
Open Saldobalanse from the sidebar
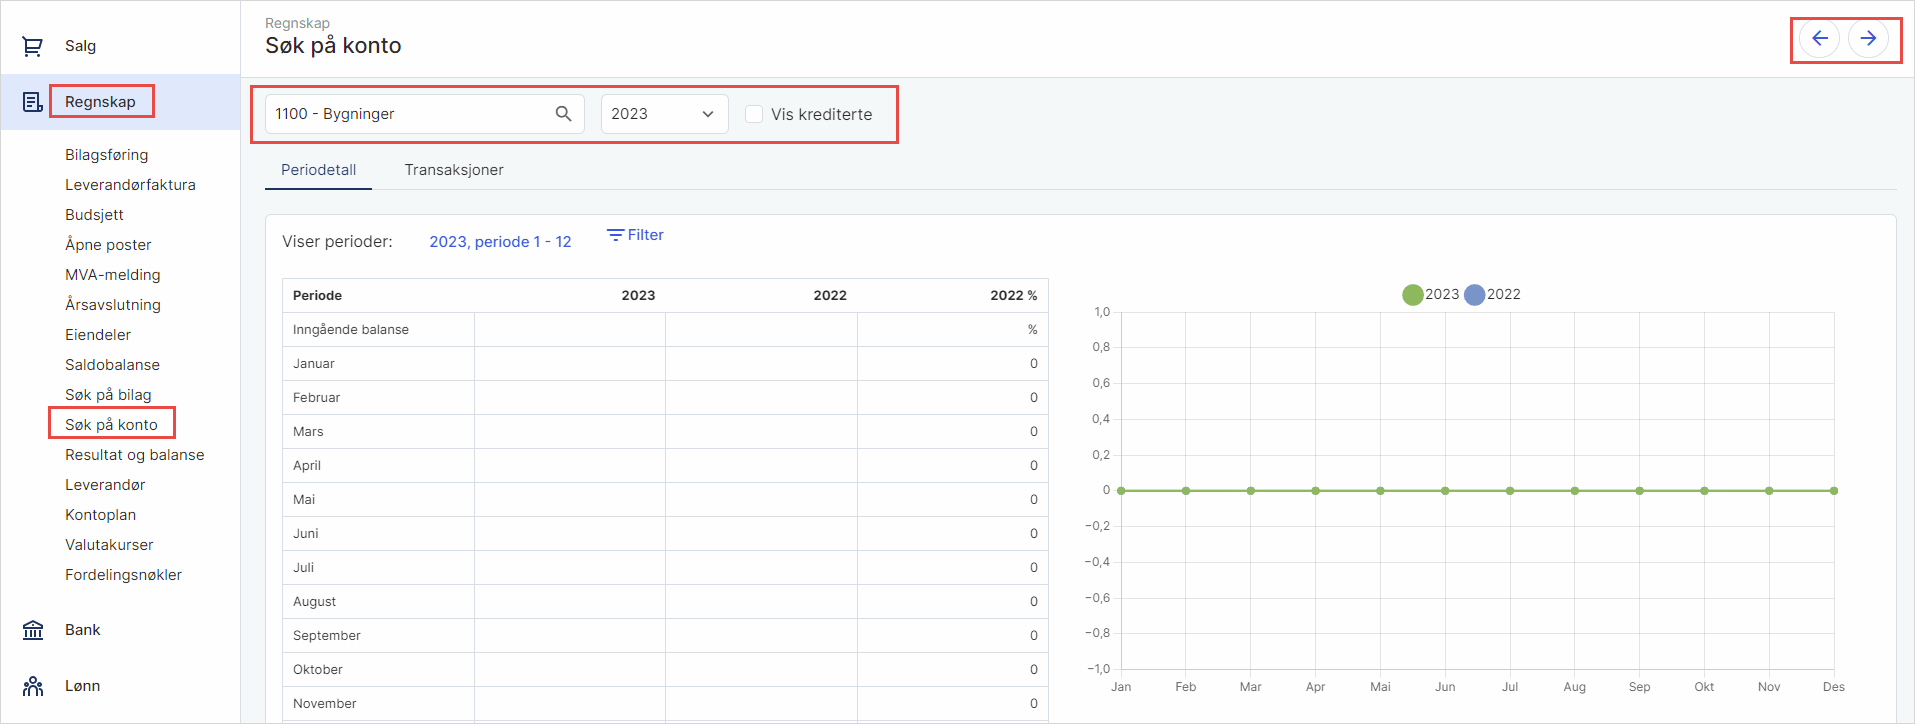tap(112, 365)
